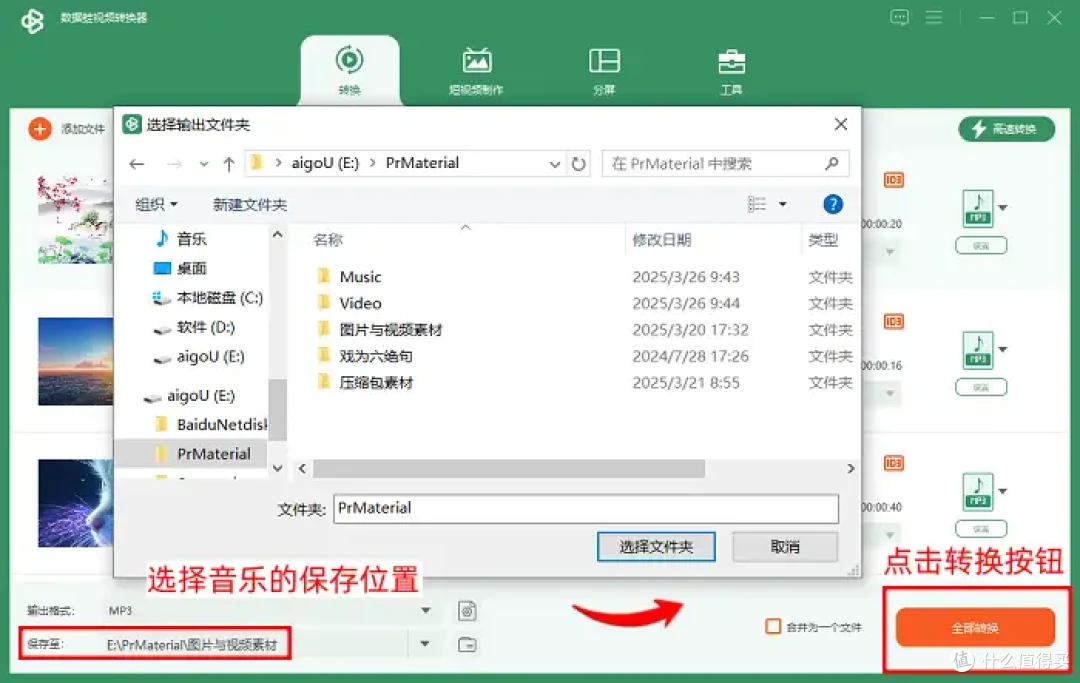
Task: Select 本地磁盘 (C:) drive
Action: point(219,297)
